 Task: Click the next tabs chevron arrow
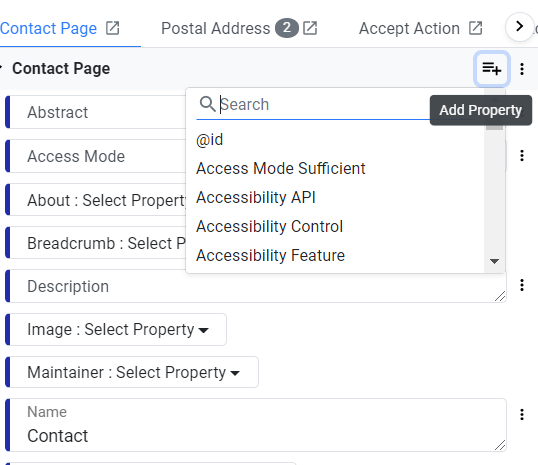pyautogui.click(x=519, y=26)
